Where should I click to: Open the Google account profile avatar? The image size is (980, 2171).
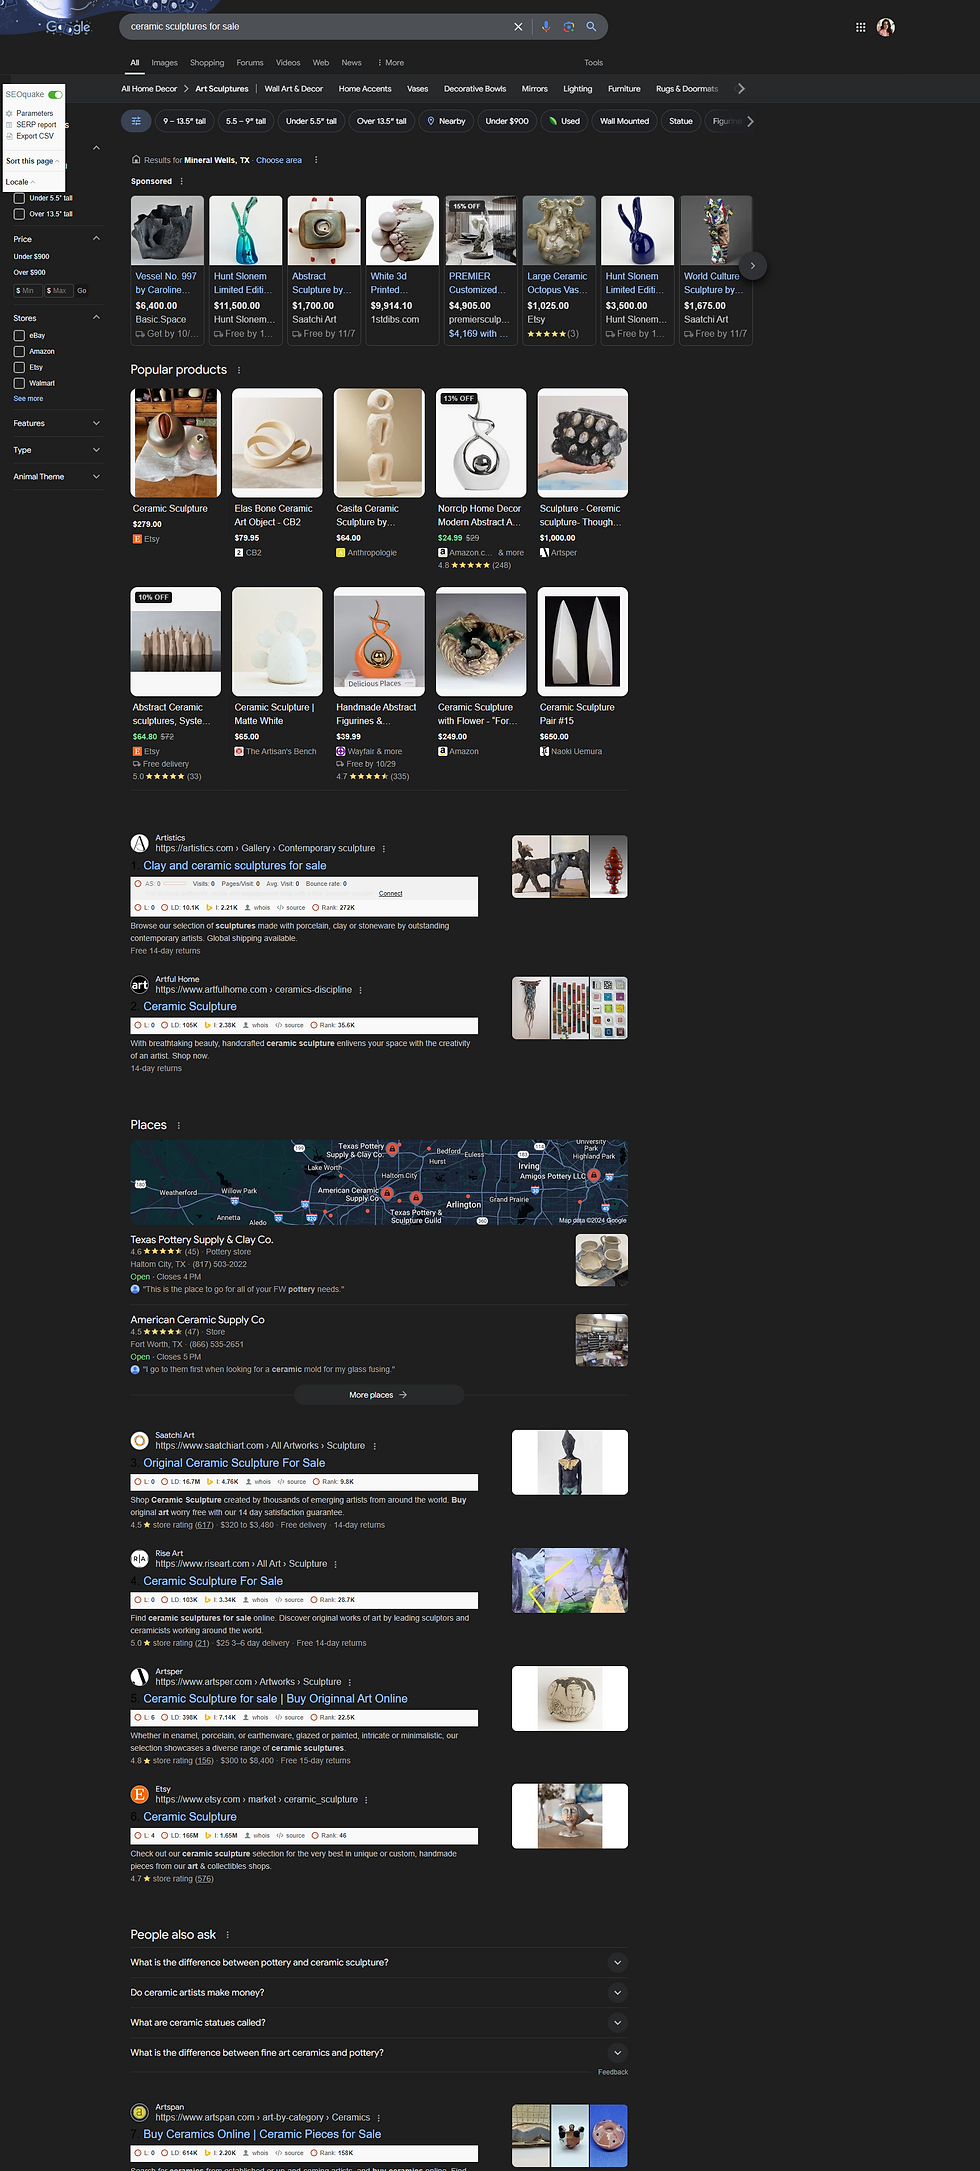(x=885, y=27)
